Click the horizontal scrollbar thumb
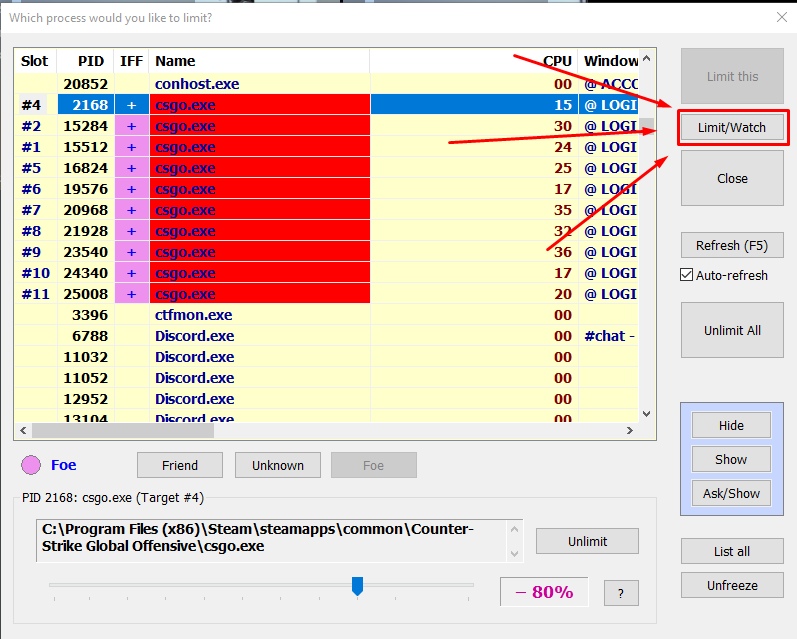Screen dimensions: 797x639 [123, 431]
